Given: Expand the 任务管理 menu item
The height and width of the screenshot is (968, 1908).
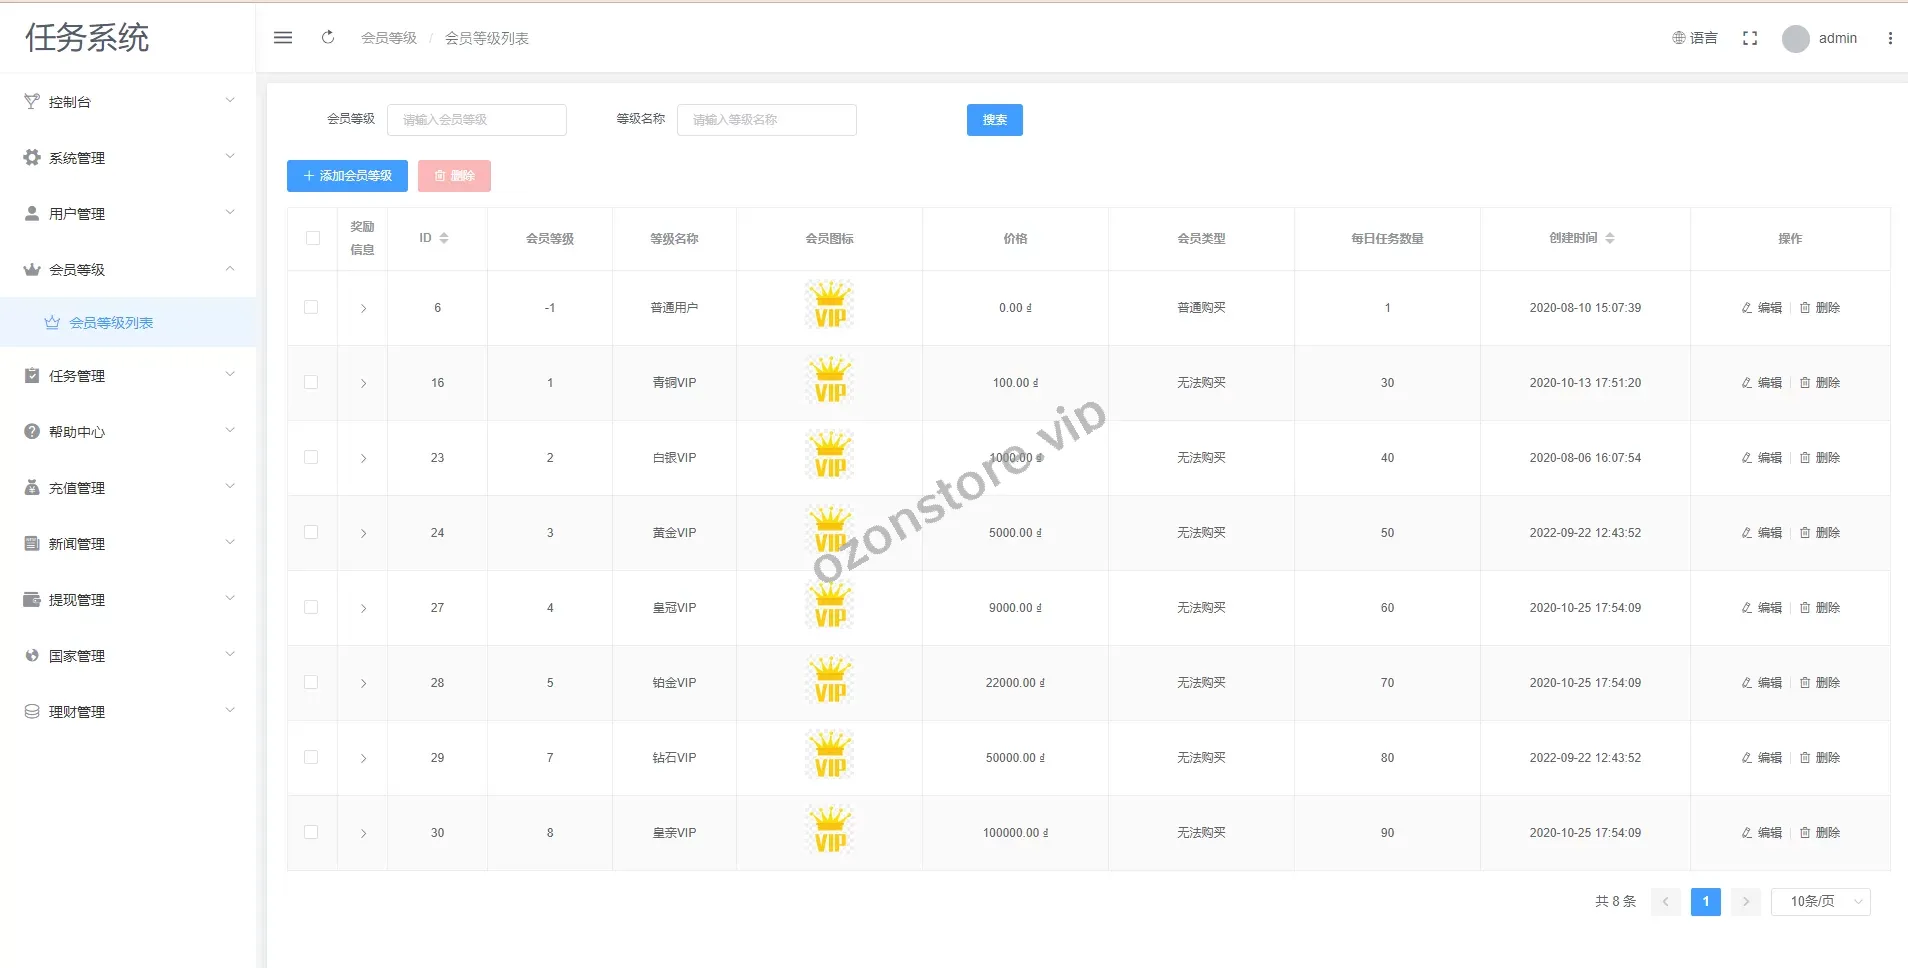Looking at the screenshot, I should click(128, 376).
